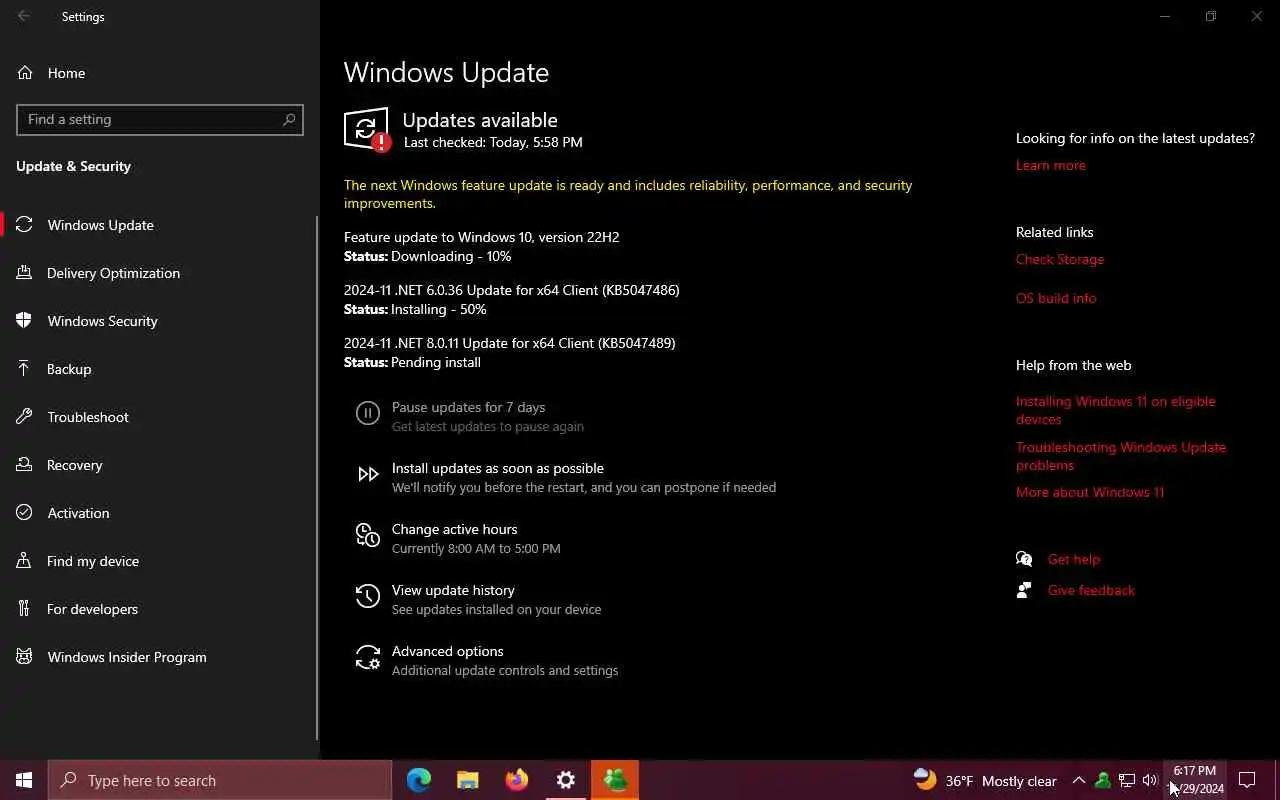
Task: Open the Windows Start menu
Action: (x=24, y=780)
